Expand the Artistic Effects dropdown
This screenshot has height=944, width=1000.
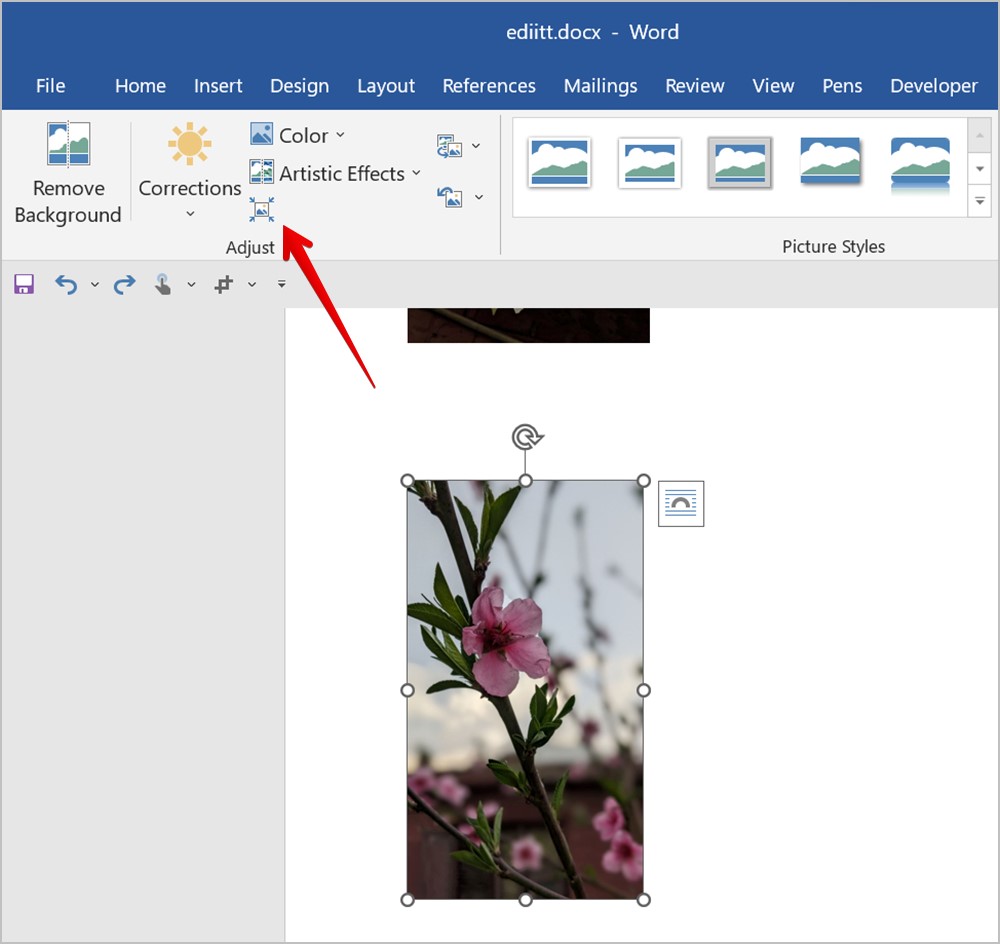[x=415, y=174]
